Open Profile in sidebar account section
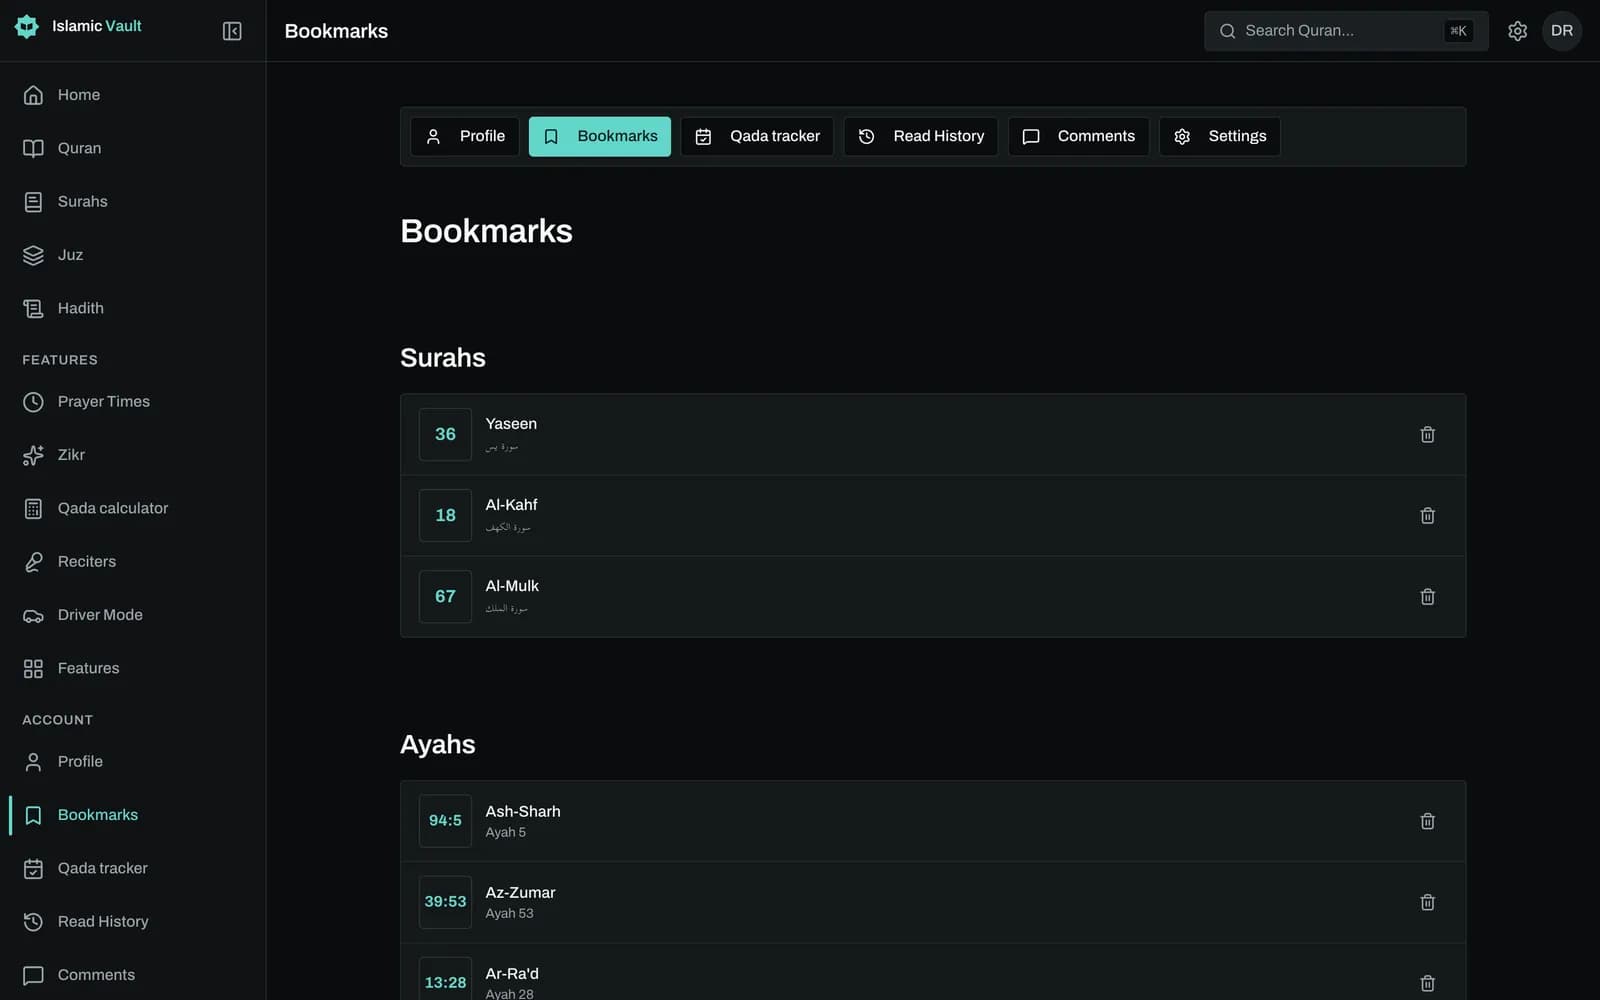Image resolution: width=1600 pixels, height=1000 pixels. pyautogui.click(x=133, y=761)
